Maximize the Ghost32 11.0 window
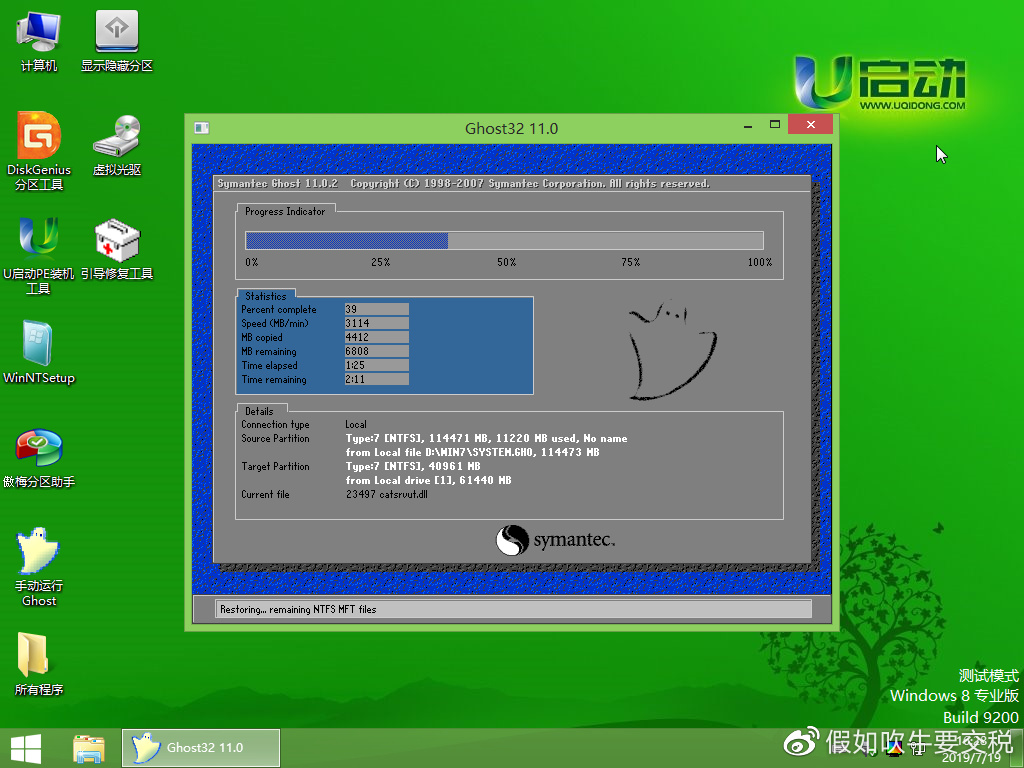 [x=775, y=126]
